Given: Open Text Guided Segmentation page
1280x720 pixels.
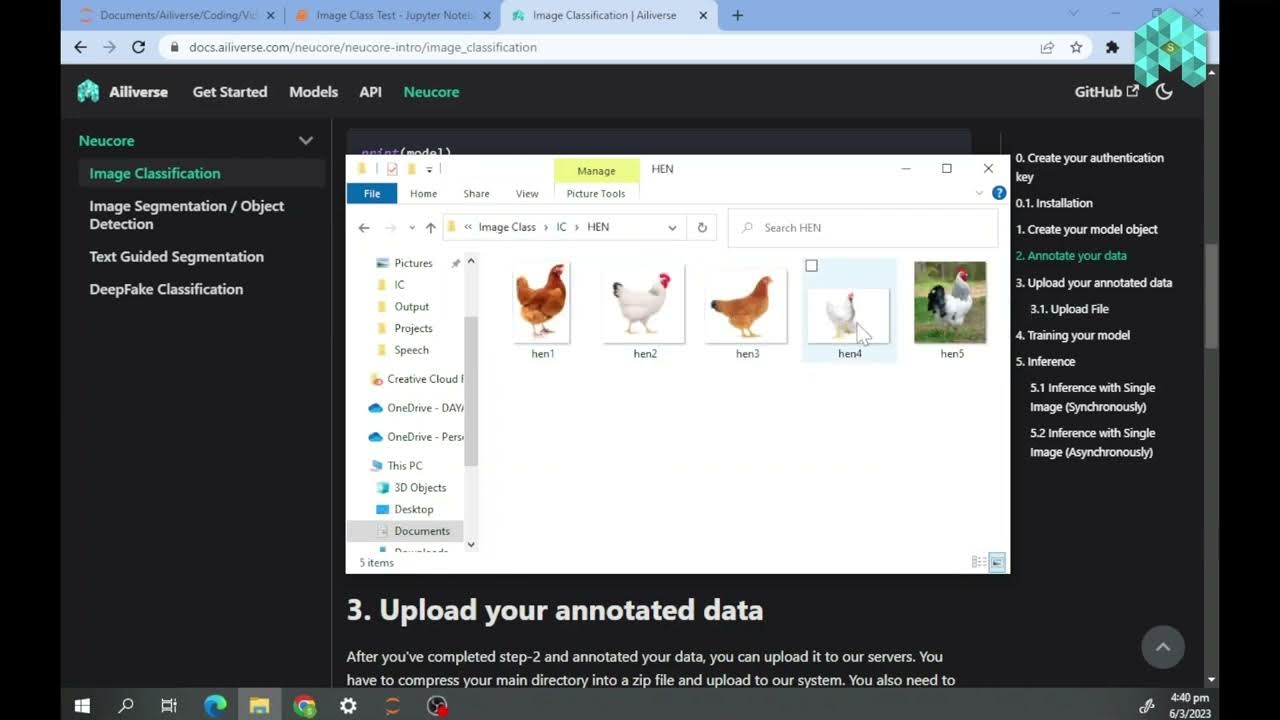Looking at the screenshot, I should 176,257.
